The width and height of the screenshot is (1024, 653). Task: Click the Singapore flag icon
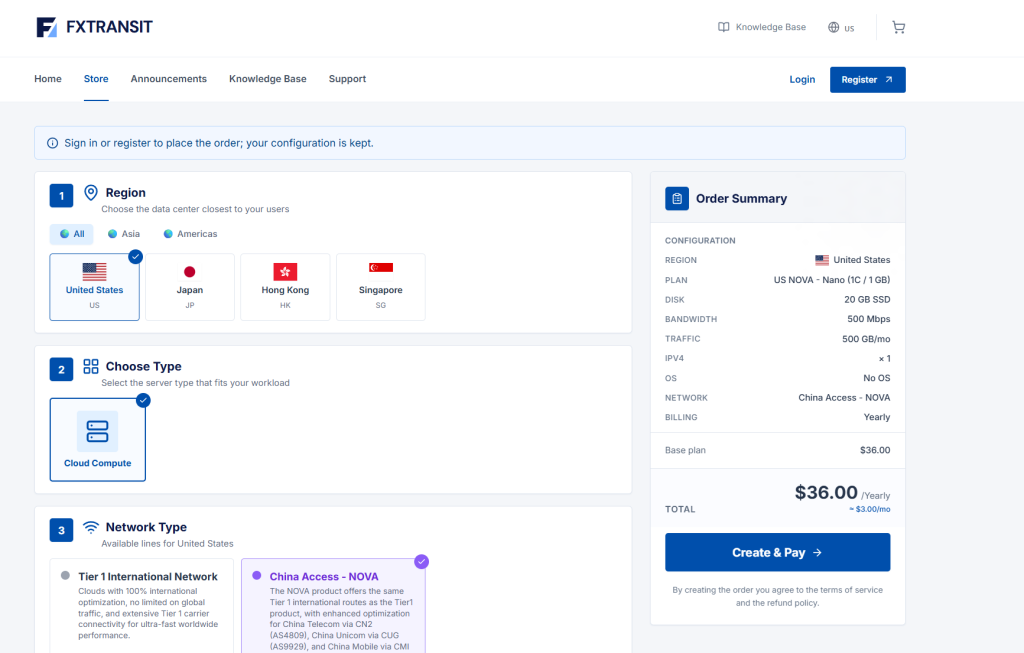[381, 268]
